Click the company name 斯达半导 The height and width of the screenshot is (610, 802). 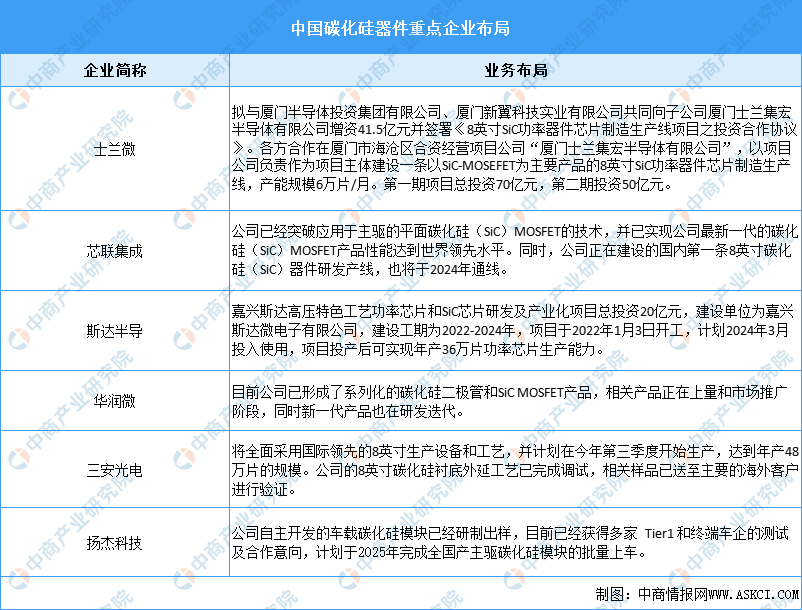115,331
